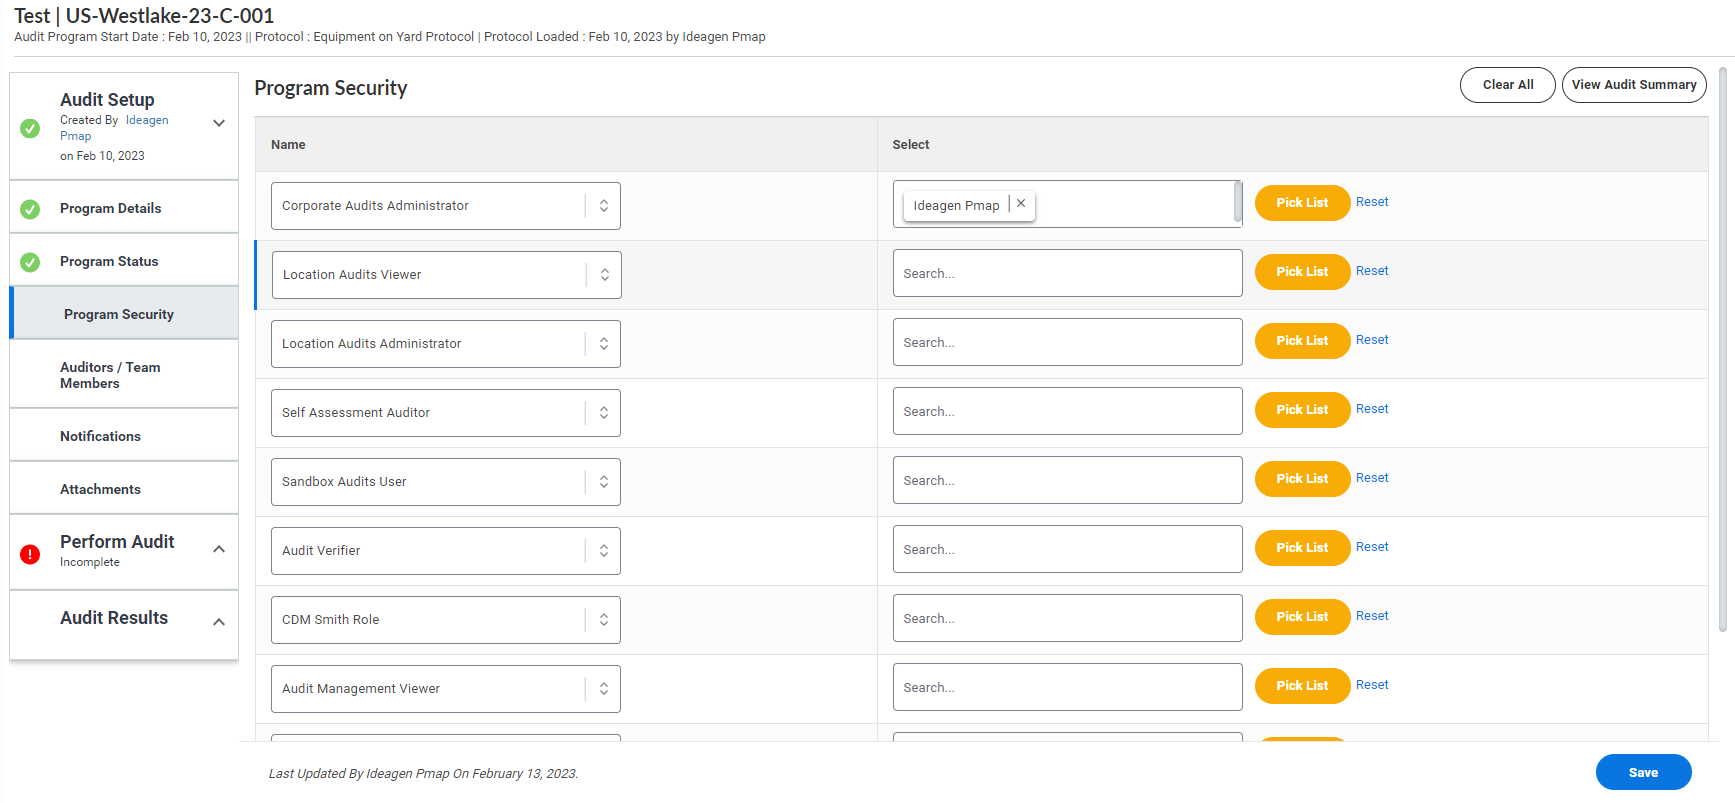Click the green checkmark beside Program Details
Screen dimensions: 1735x803
30,209
